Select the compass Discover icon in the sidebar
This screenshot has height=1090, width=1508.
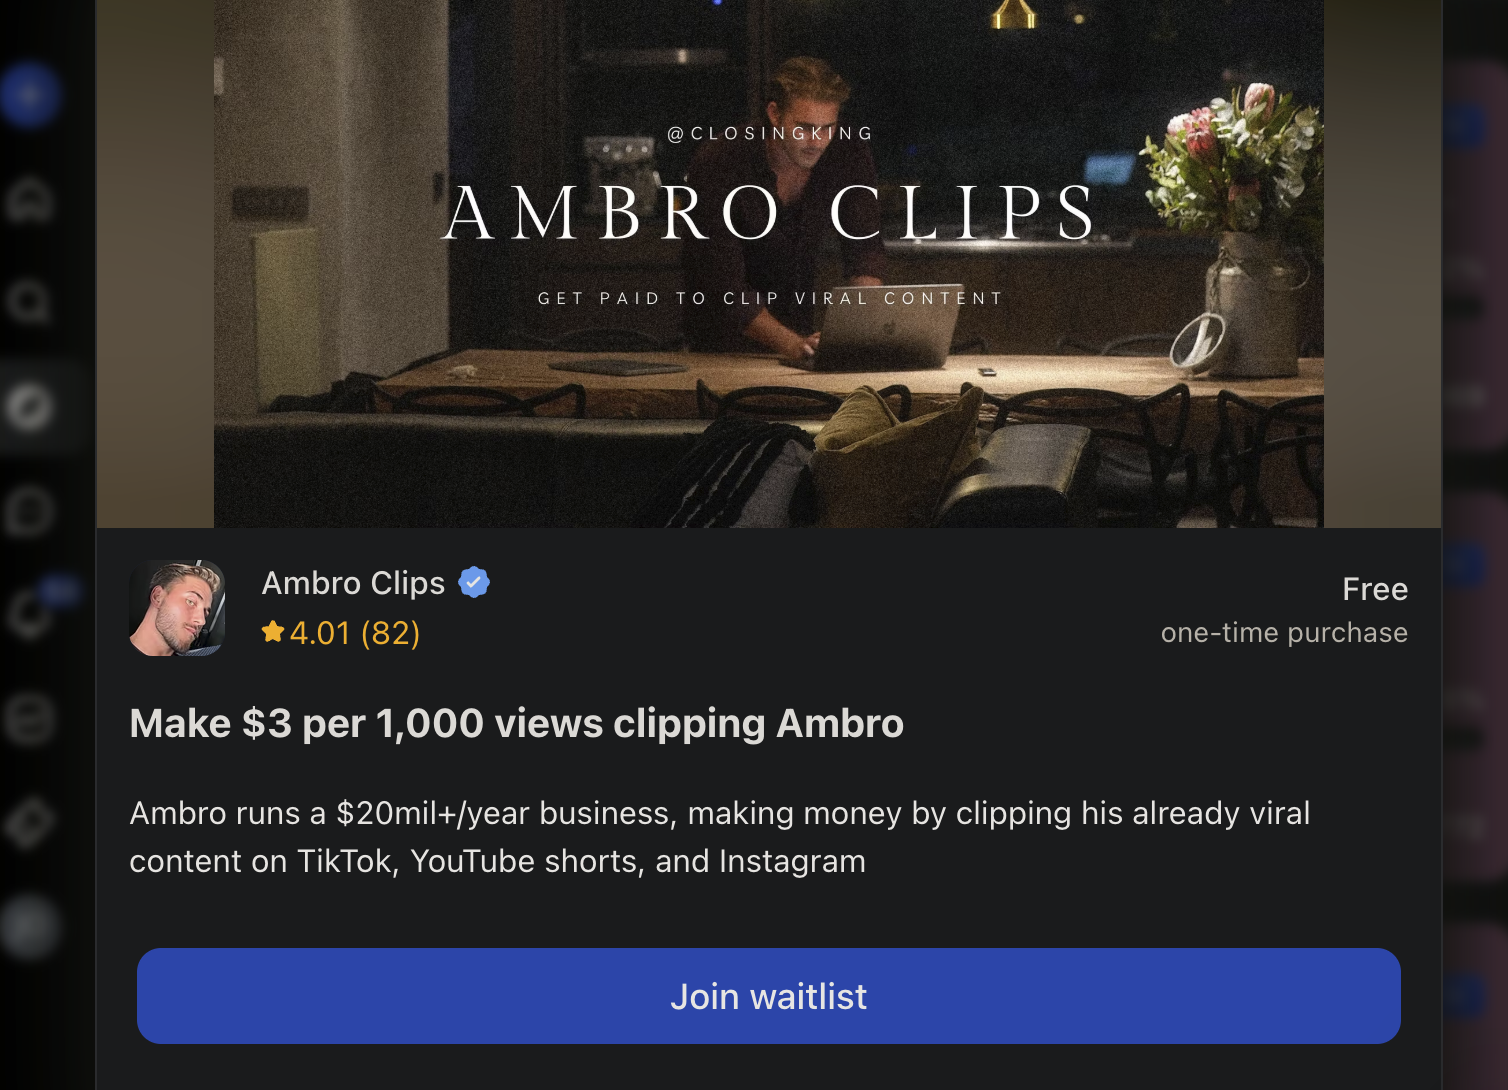29,407
